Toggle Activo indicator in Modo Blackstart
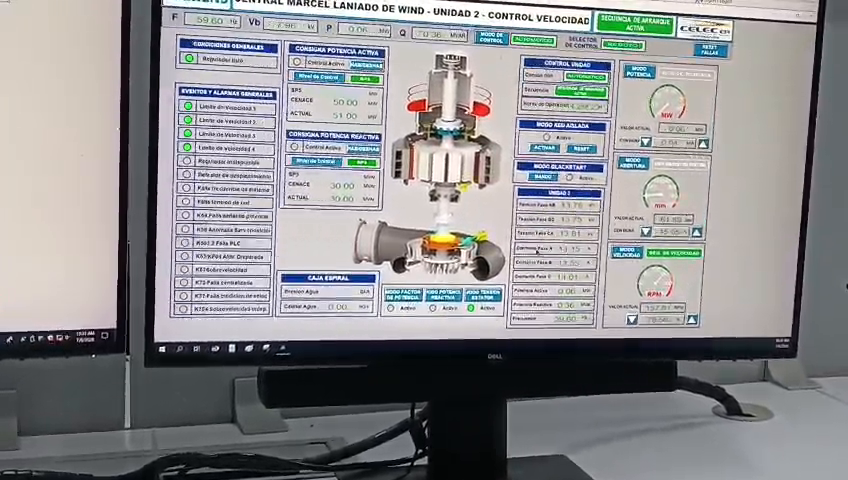Screen dimensions: 848x480 (569, 177)
